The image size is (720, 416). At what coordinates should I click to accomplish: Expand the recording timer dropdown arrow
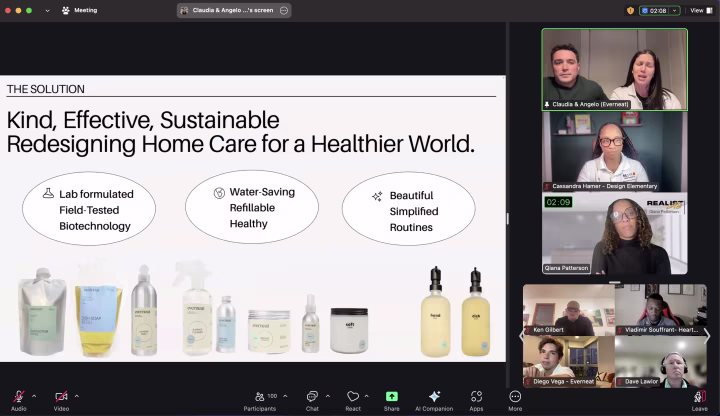674,11
